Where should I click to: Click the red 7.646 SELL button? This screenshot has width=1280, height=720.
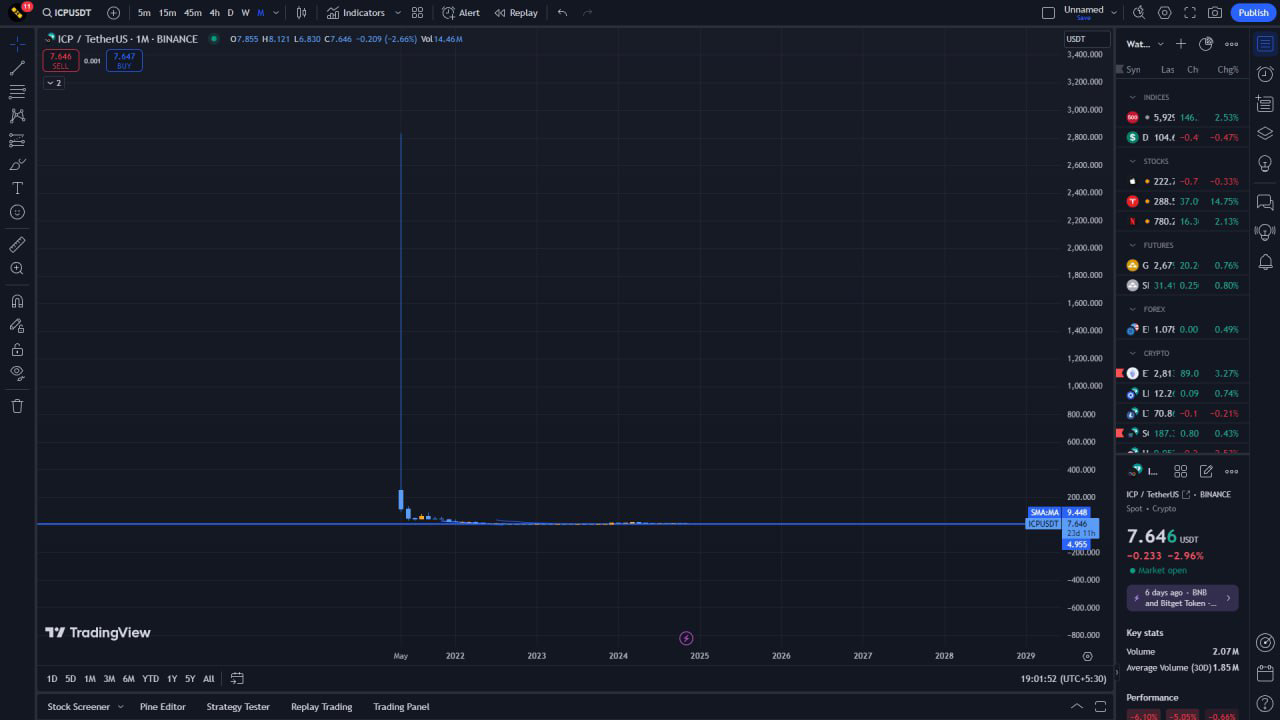pos(61,60)
